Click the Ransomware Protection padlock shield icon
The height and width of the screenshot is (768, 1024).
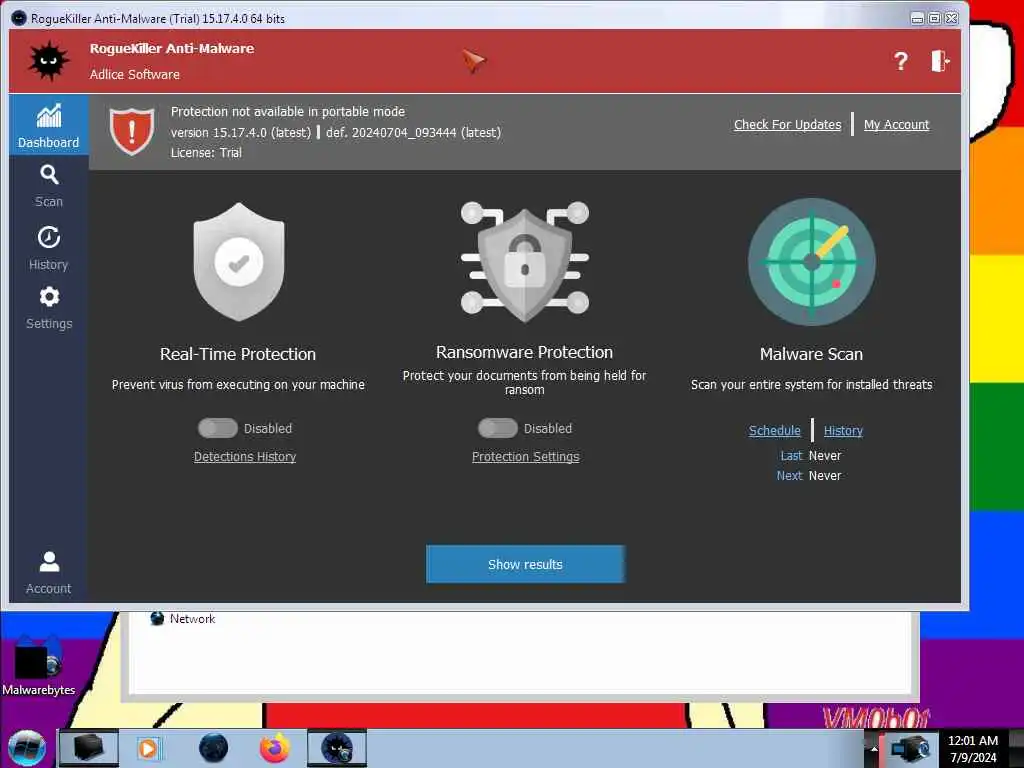click(x=524, y=262)
